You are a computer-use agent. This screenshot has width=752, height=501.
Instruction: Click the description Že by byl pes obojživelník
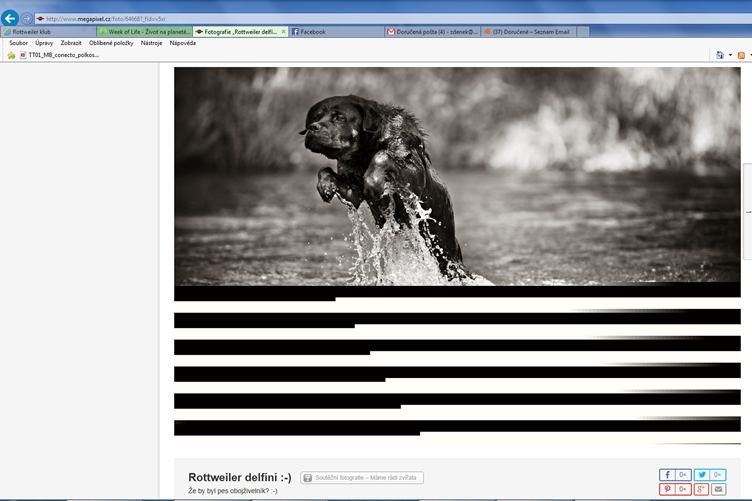233,491
